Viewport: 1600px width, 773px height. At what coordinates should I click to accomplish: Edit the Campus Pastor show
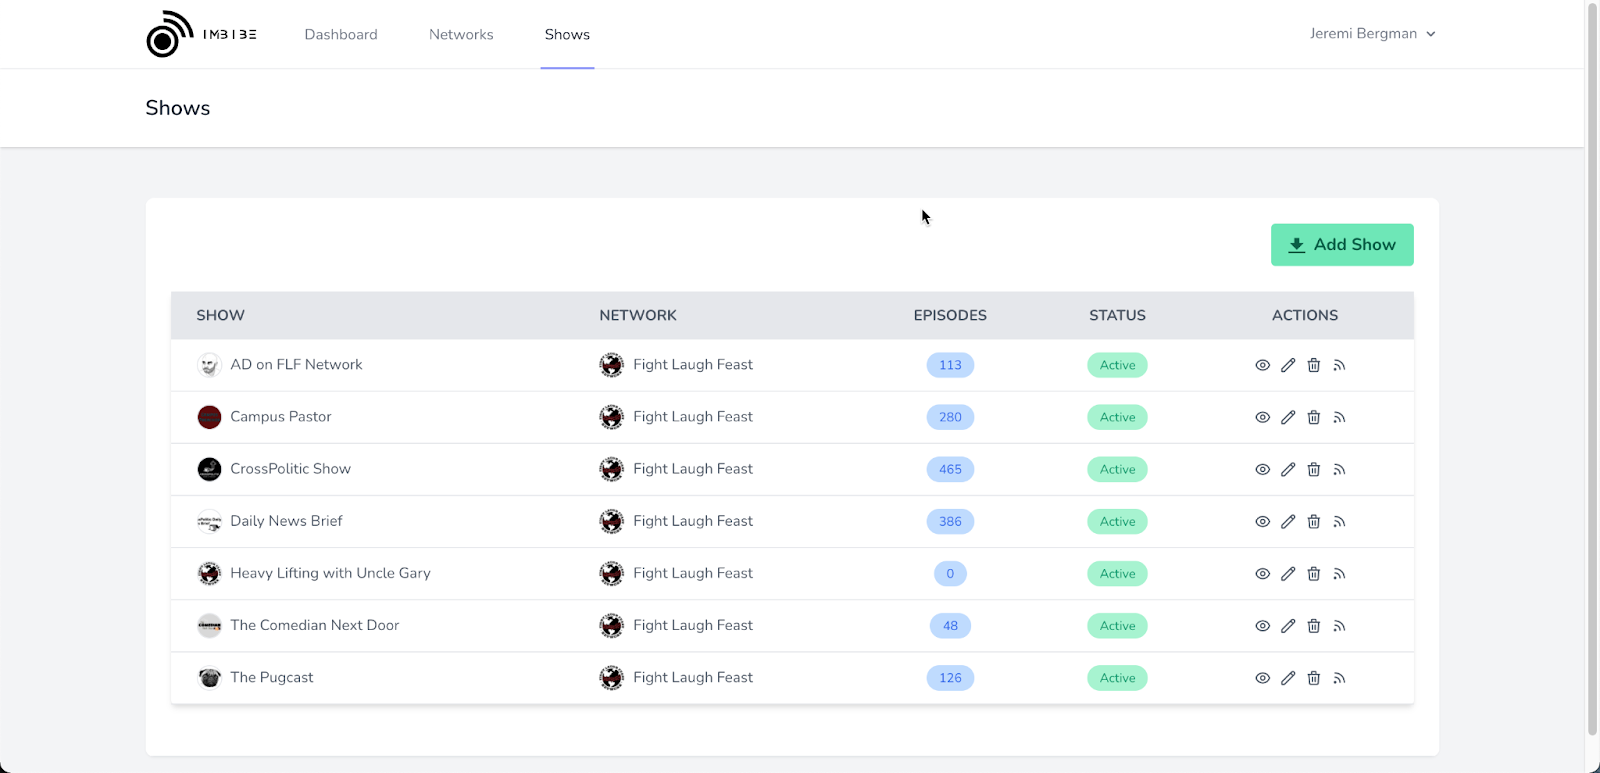click(1288, 417)
